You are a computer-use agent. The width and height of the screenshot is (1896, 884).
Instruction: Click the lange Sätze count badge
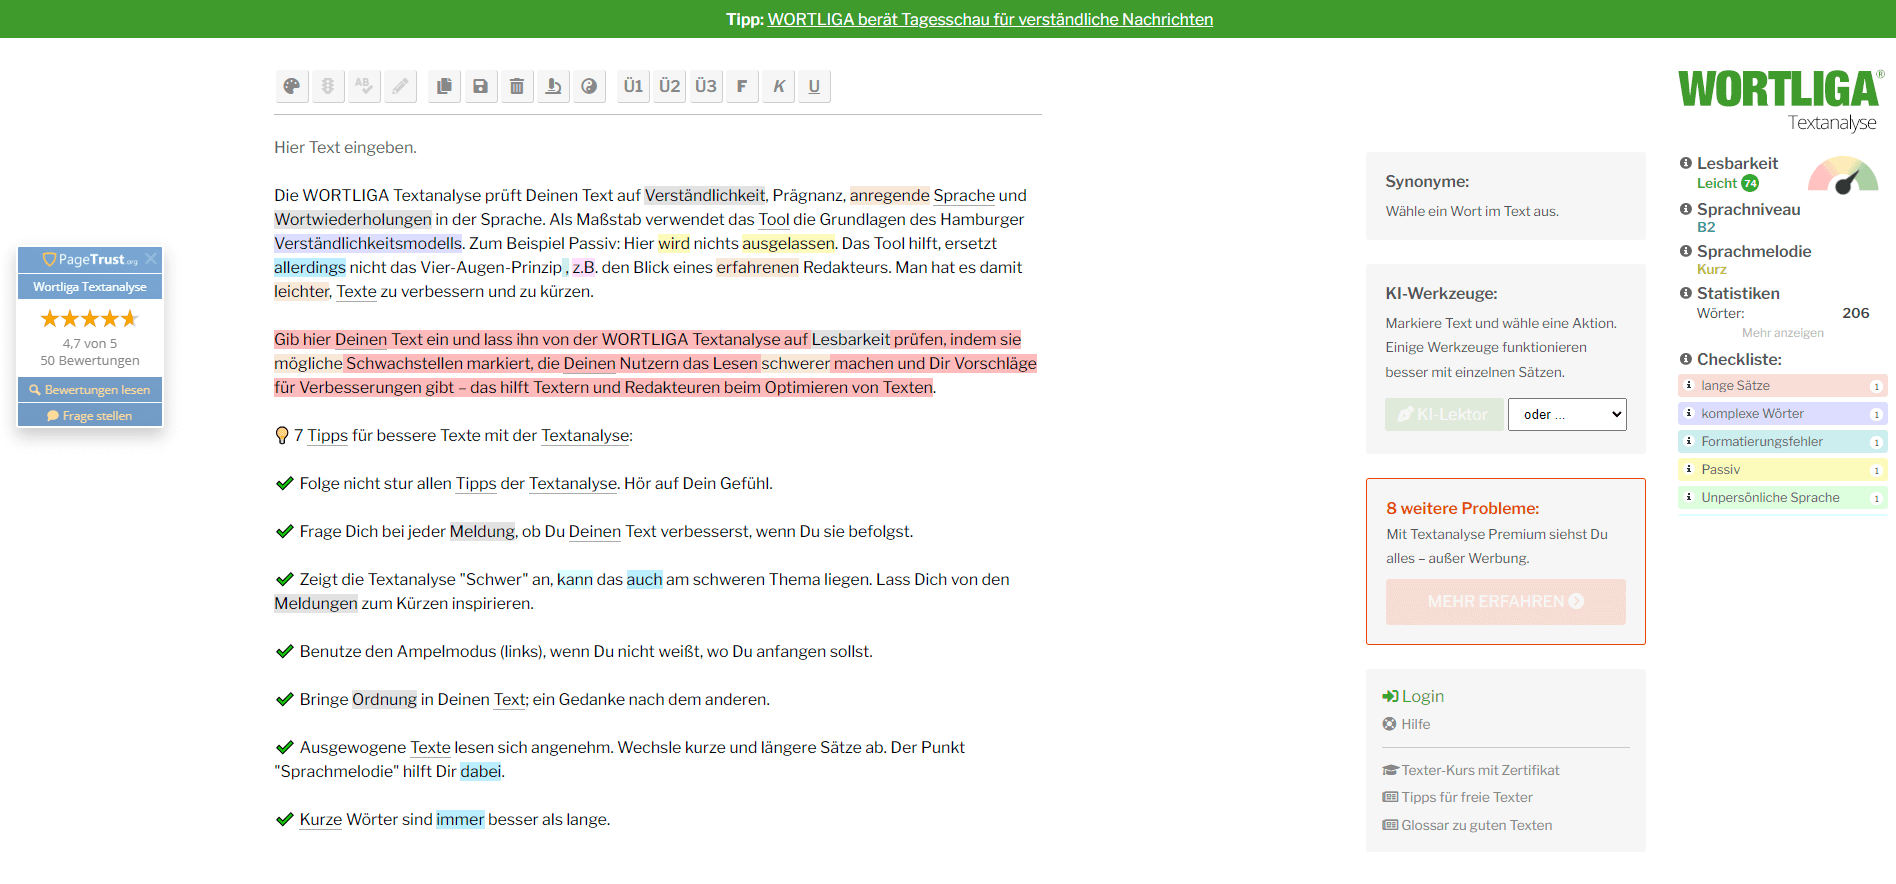(x=1876, y=386)
